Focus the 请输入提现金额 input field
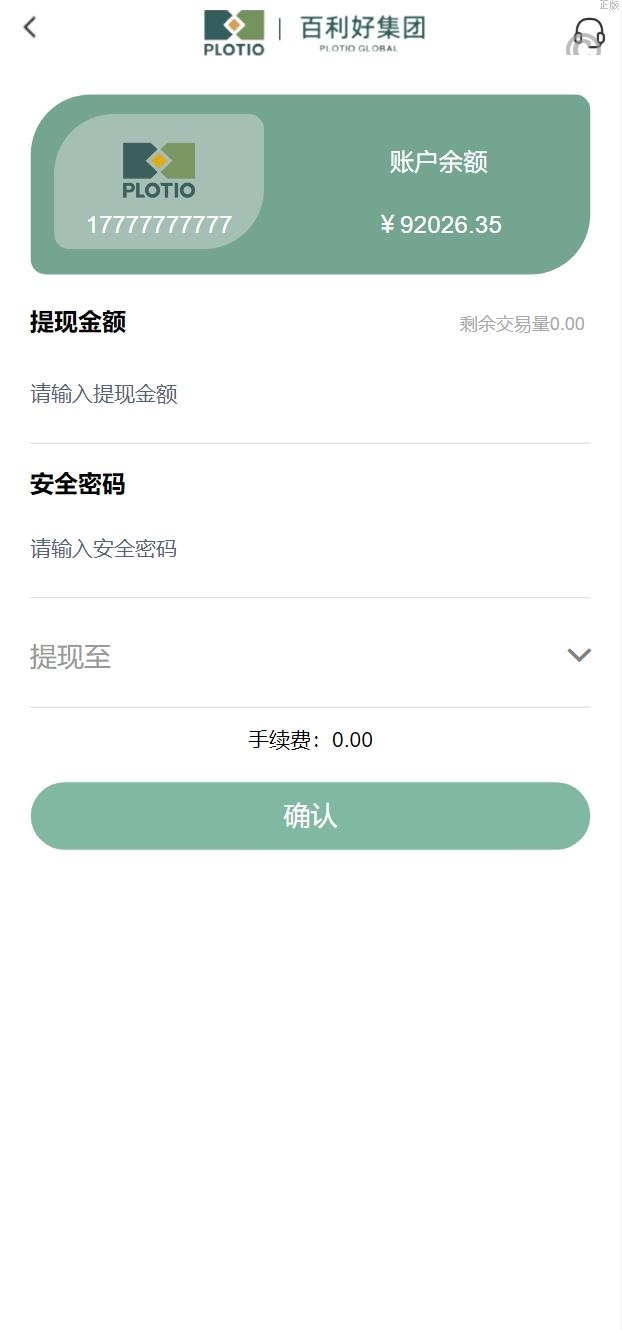The image size is (622, 1330). click(310, 394)
